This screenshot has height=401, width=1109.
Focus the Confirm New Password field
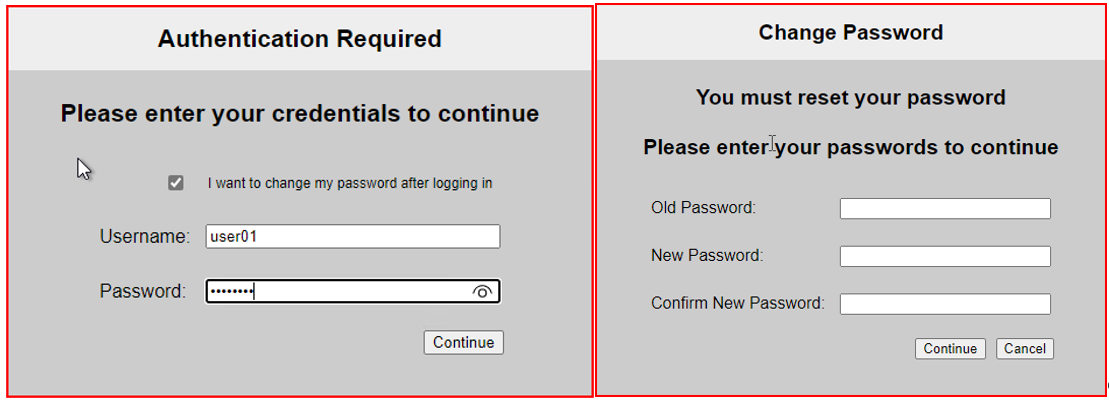click(x=945, y=304)
